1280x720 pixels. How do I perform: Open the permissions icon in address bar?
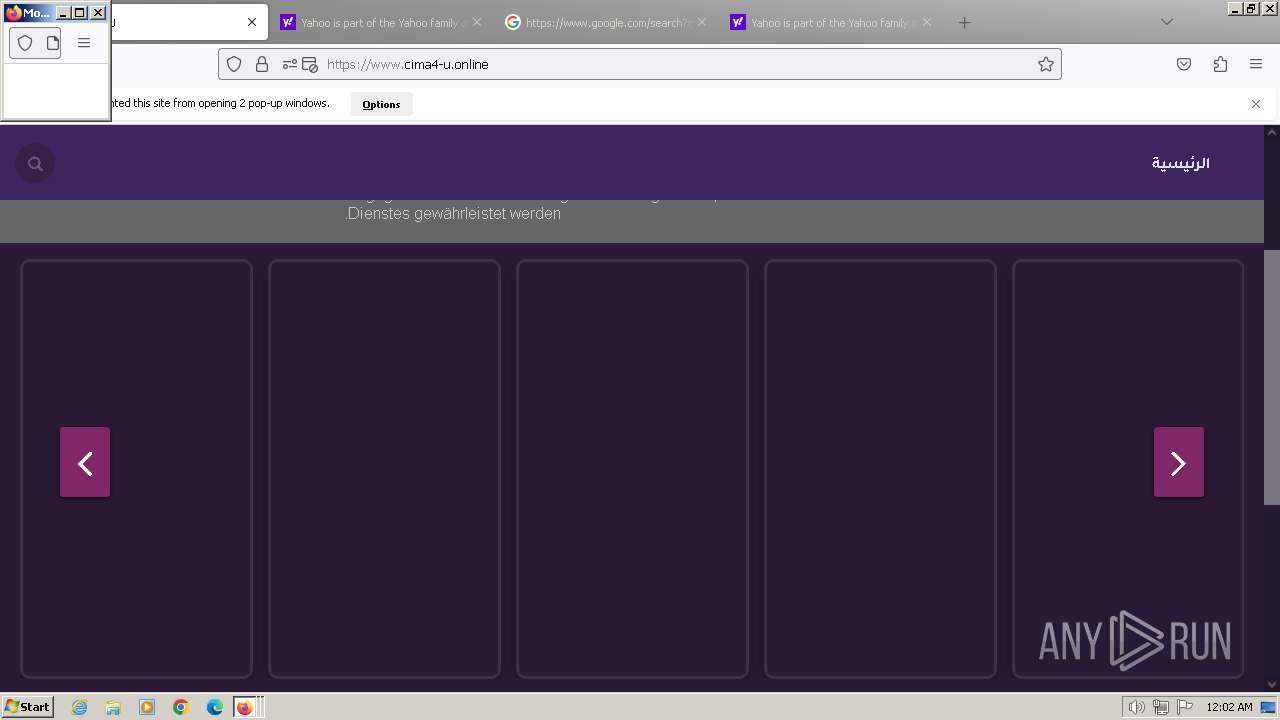coord(289,64)
